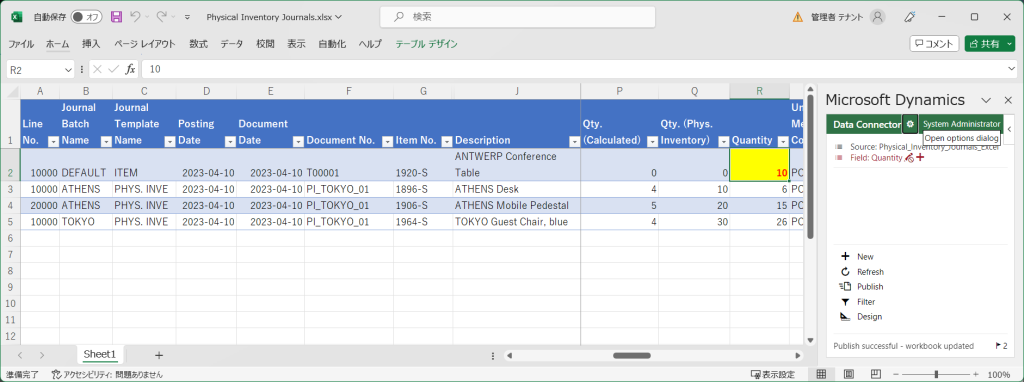1024x382 pixels.
Task: Go to previous sheet with left arrow
Action: [20, 355]
